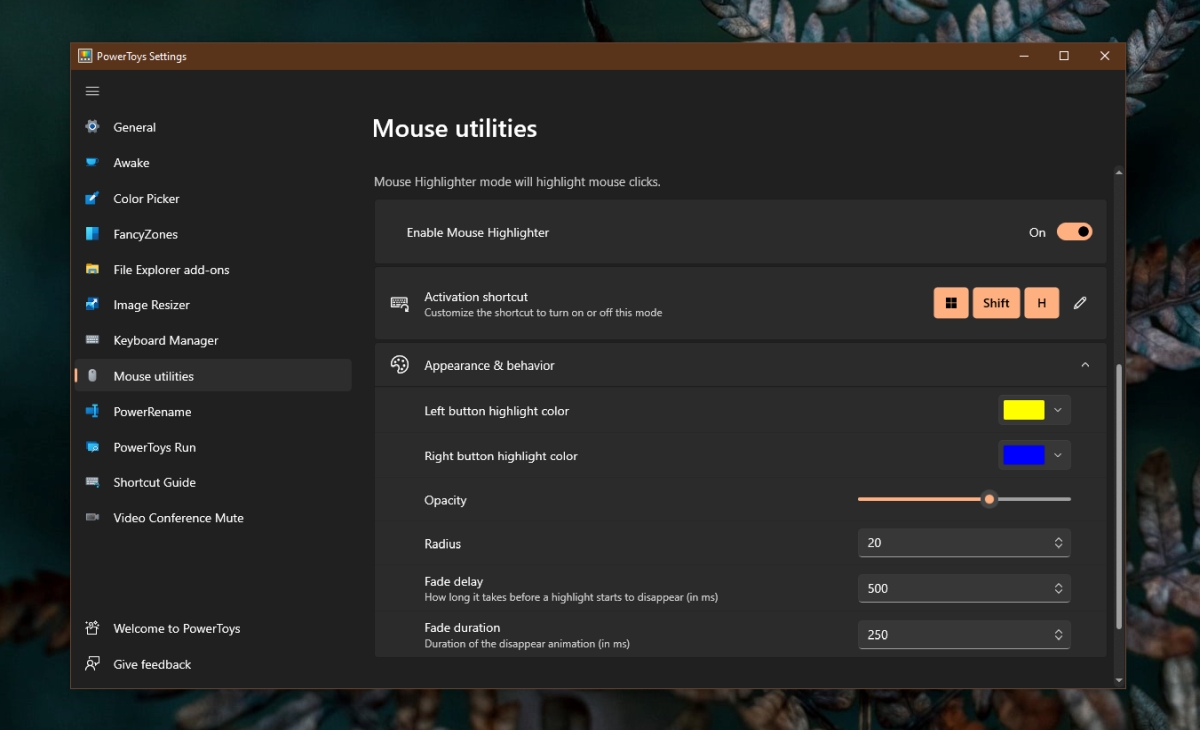
Task: Click the Windows key shortcut button
Action: tap(951, 303)
